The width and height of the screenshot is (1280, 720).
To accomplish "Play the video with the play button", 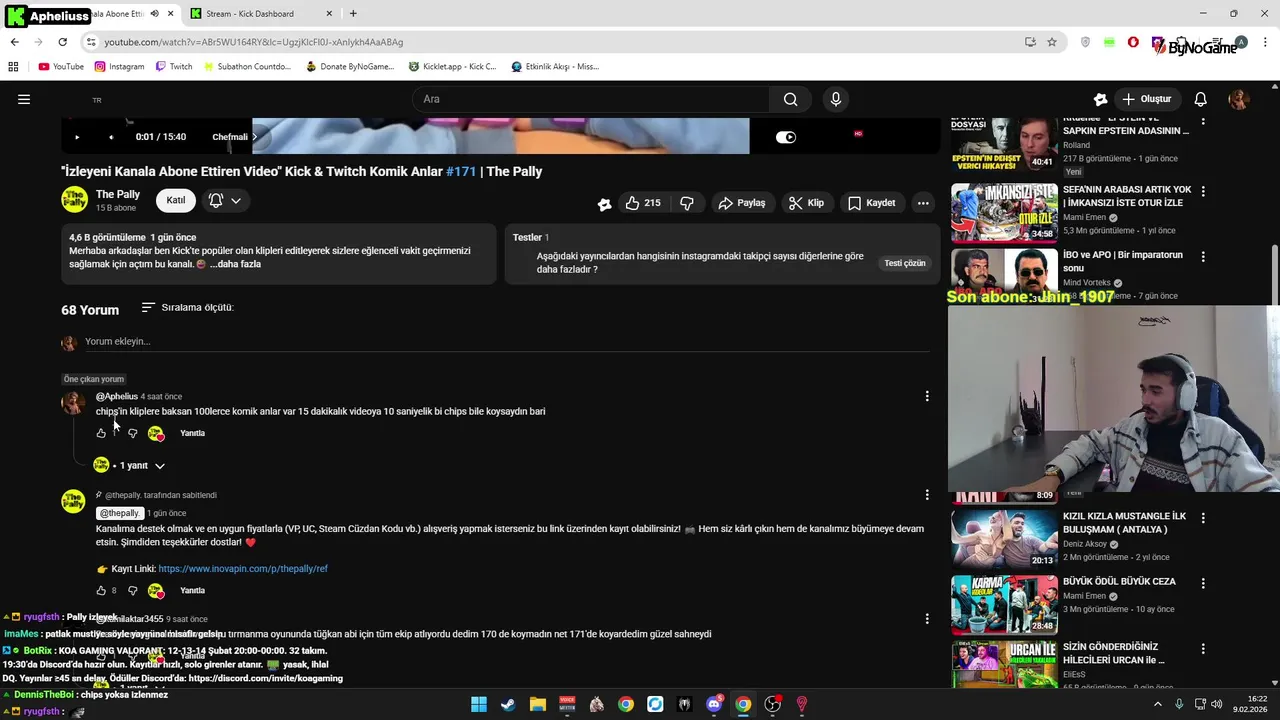I will coord(77,137).
